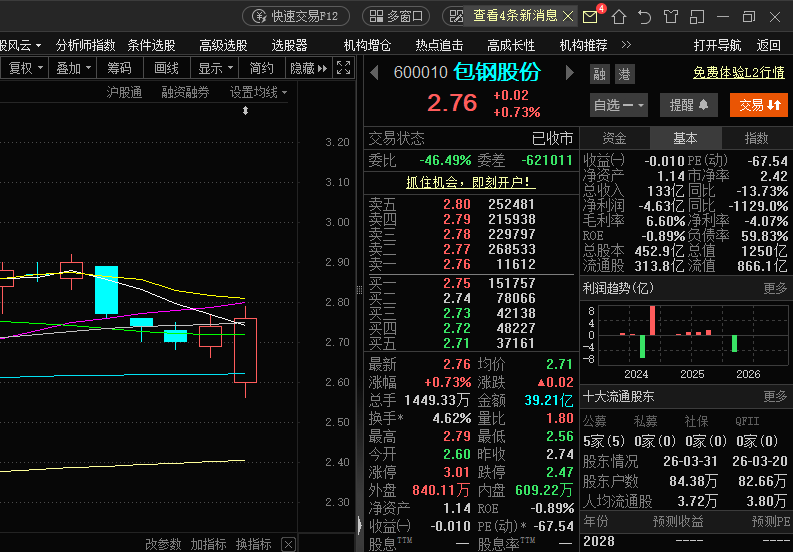Viewport: 793px width, 552px height.
Task: Open 复权 adjustment dropdown
Action: tap(24, 68)
